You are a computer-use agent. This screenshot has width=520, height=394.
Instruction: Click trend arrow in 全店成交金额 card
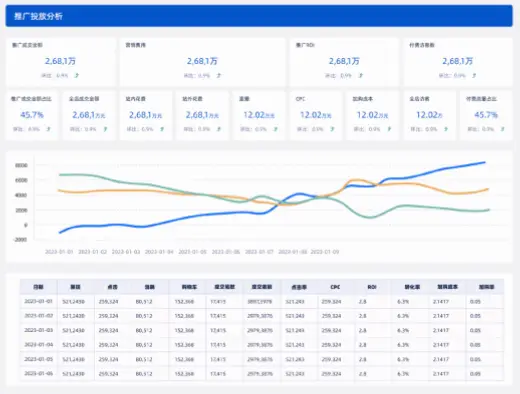pos(105,129)
